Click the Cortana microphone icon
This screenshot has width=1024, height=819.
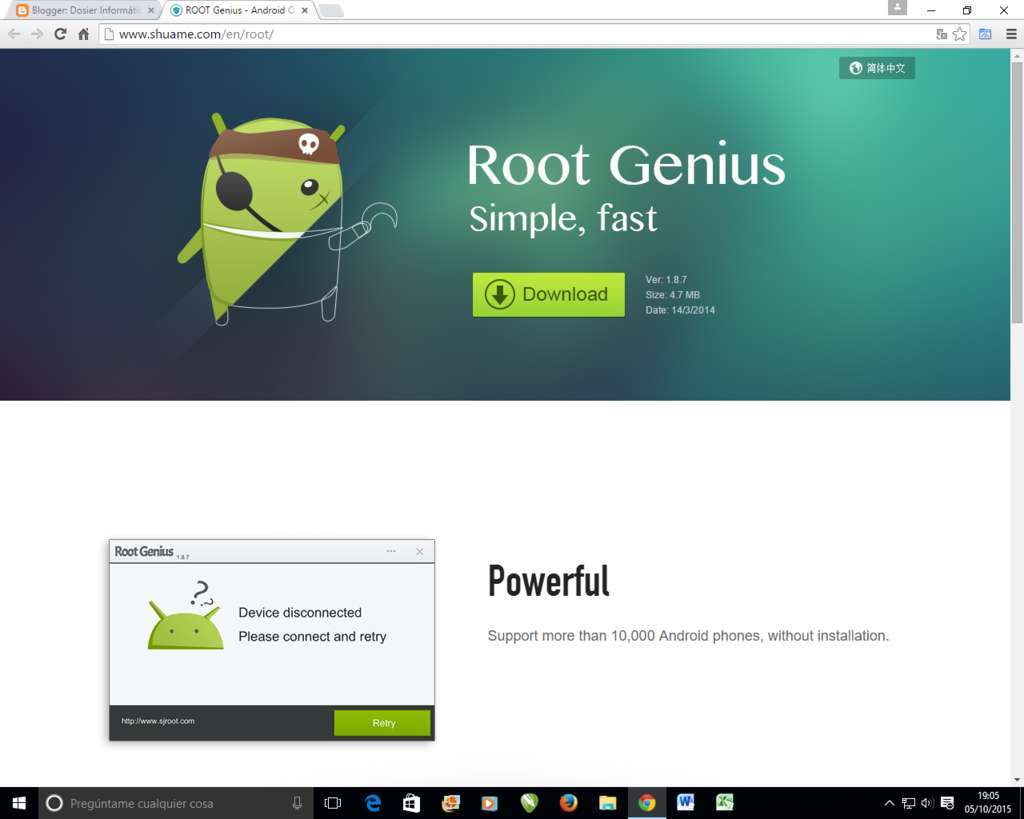pyautogui.click(x=297, y=803)
